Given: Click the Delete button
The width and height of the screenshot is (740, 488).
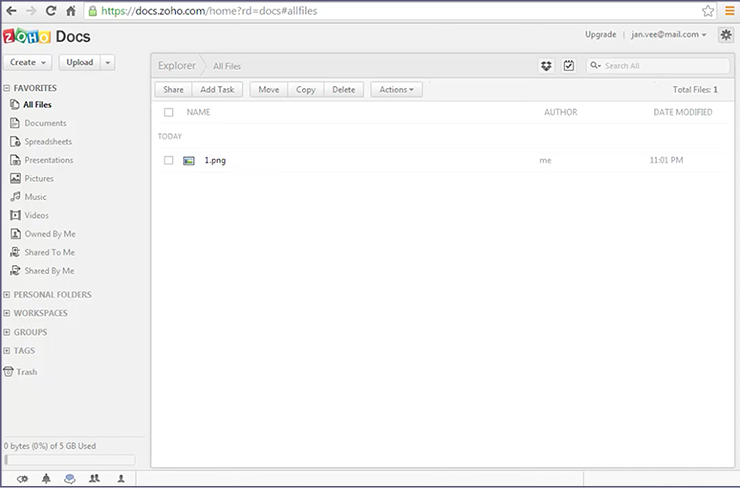Looking at the screenshot, I should tap(344, 90).
